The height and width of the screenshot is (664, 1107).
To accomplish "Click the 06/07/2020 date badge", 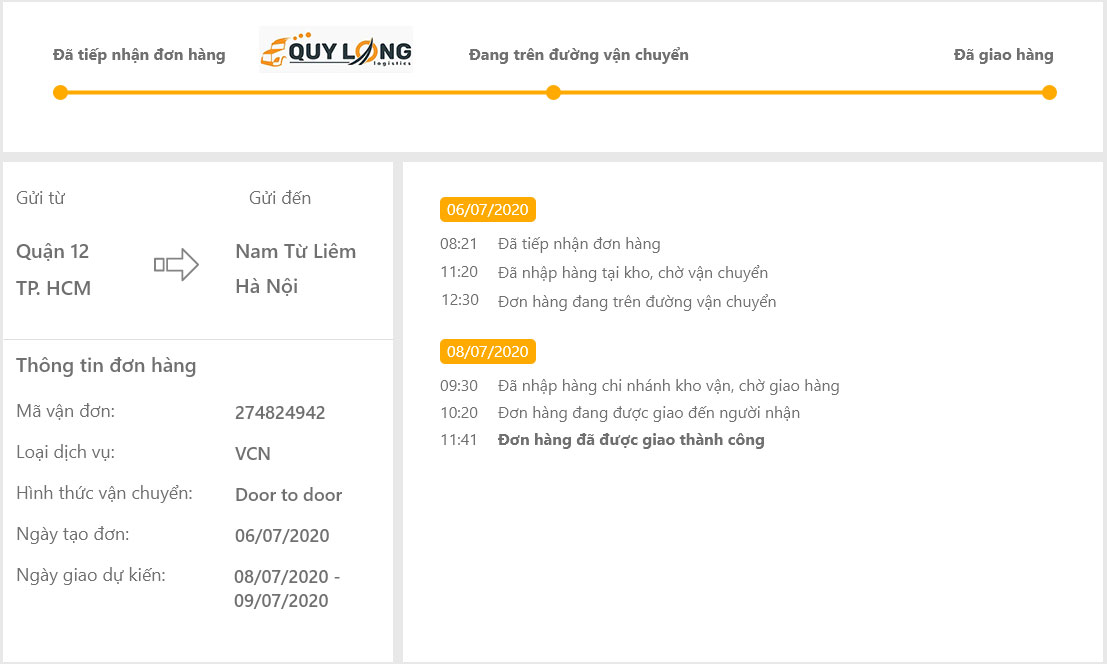I will click(488, 210).
